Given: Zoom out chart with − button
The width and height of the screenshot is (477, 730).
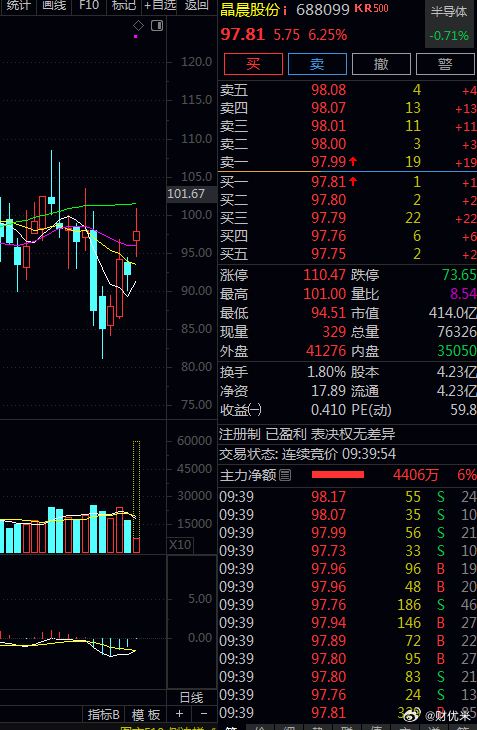Looking at the screenshot, I should point(203,714).
